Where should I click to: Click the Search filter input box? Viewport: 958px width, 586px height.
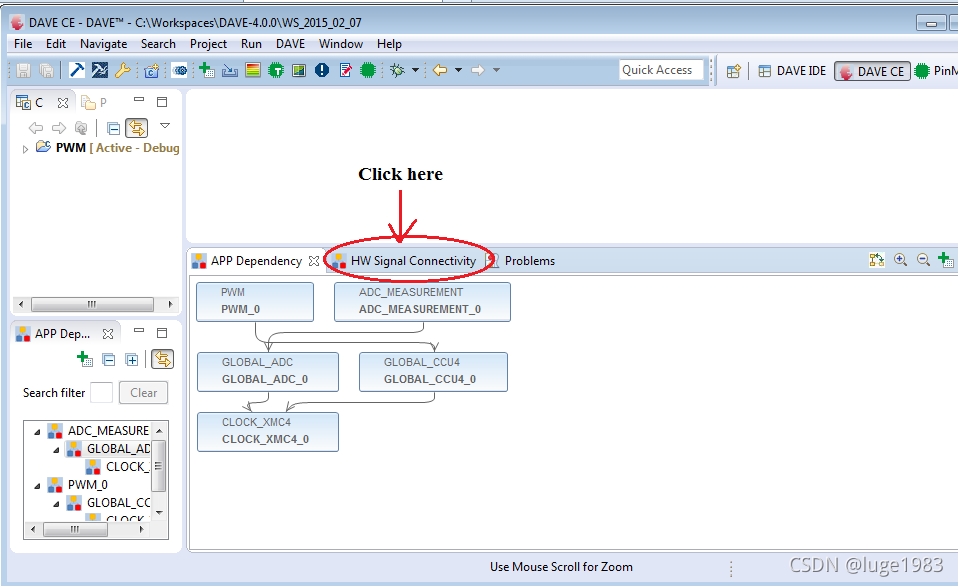pyautogui.click(x=101, y=393)
